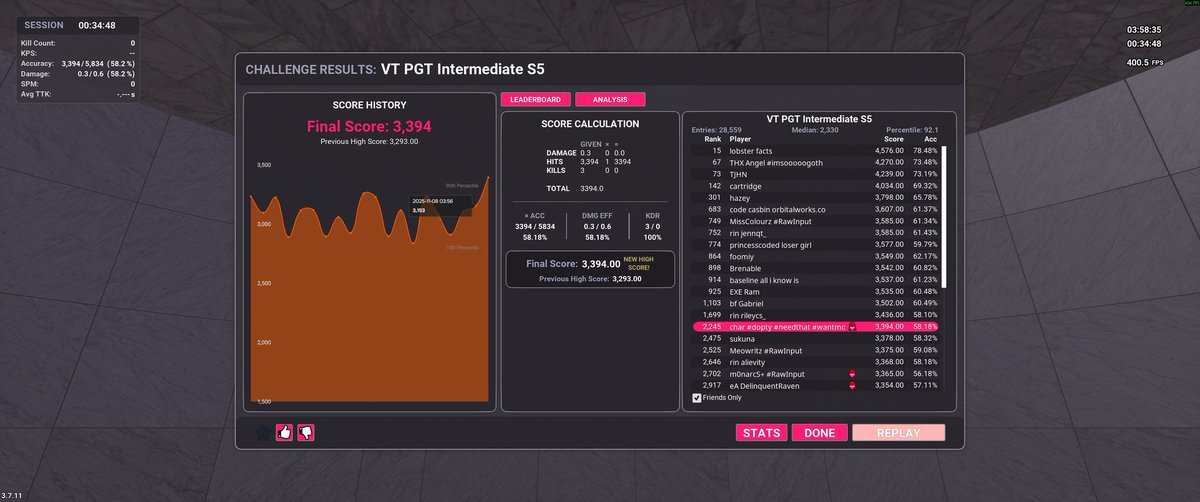Click the Replay button
The height and width of the screenshot is (502, 1200).
coord(898,433)
